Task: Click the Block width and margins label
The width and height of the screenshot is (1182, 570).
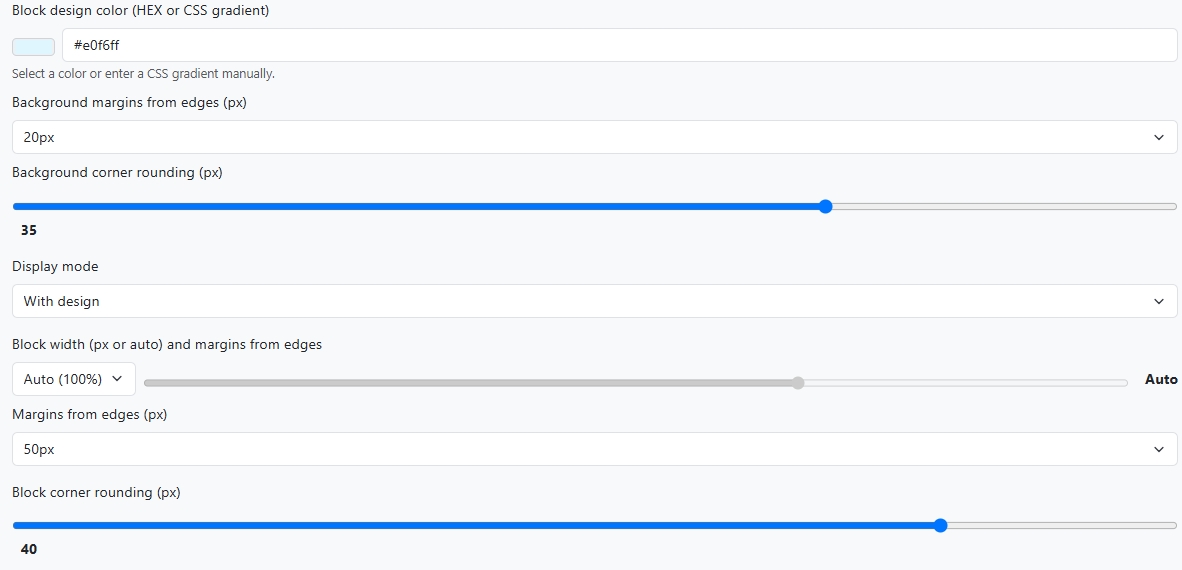Action: 167,344
